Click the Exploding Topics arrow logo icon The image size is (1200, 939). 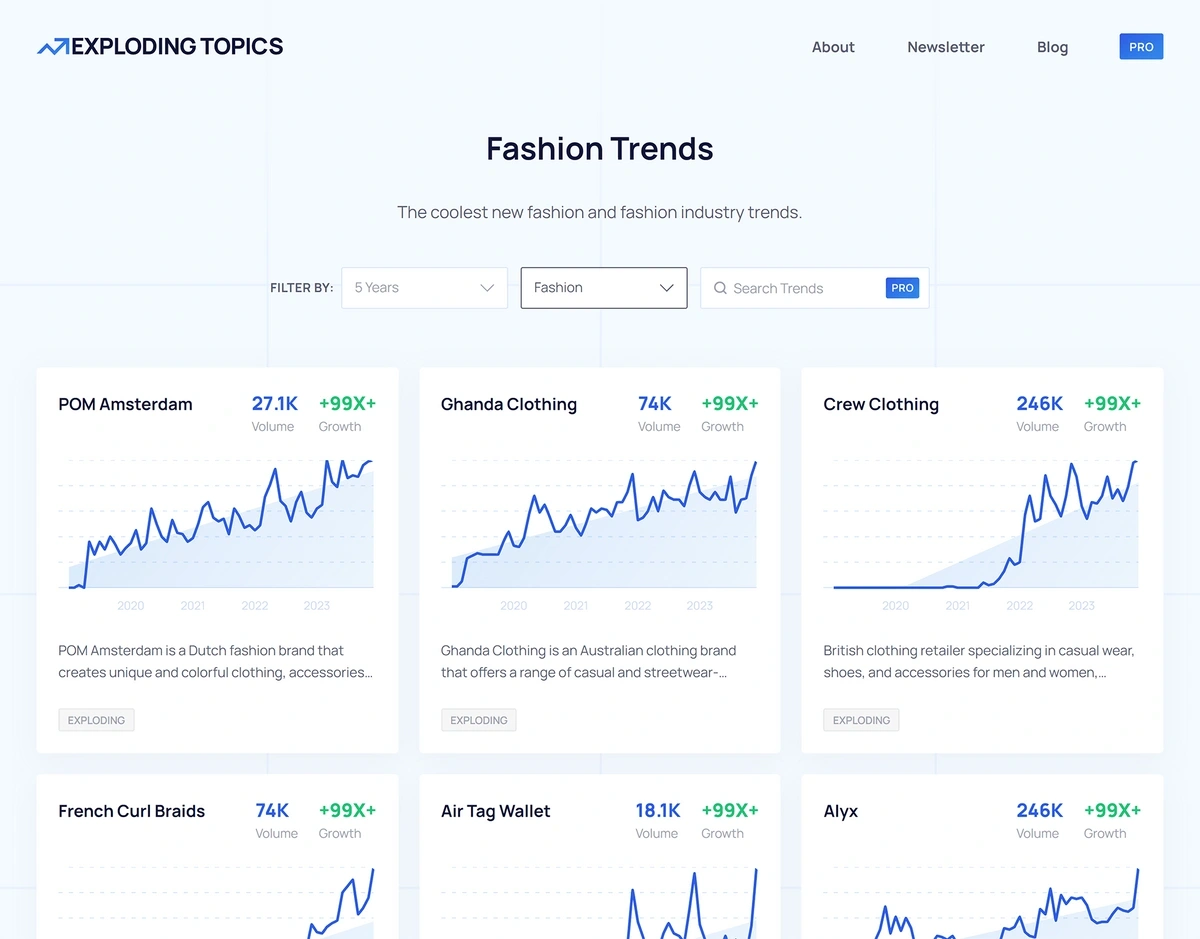click(x=53, y=47)
